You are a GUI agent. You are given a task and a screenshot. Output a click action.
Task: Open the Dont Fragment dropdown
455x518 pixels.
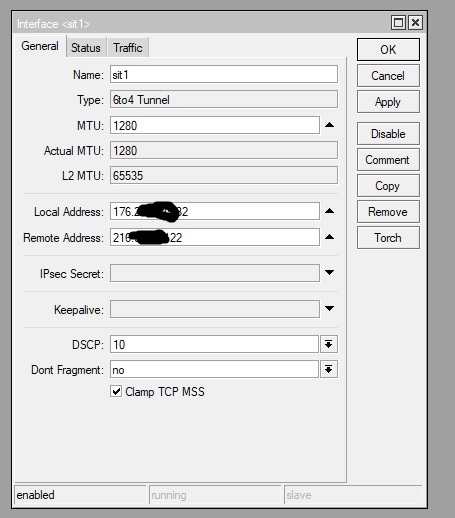click(x=329, y=369)
